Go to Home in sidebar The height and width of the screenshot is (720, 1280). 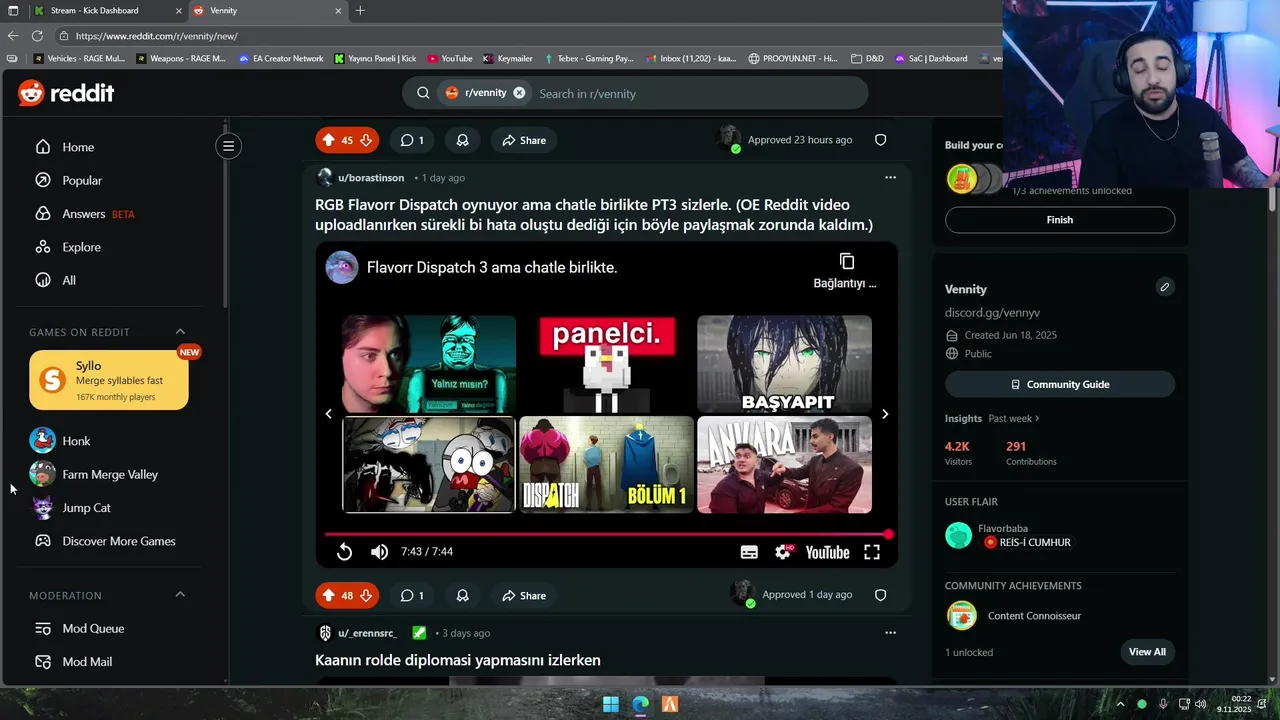[78, 147]
